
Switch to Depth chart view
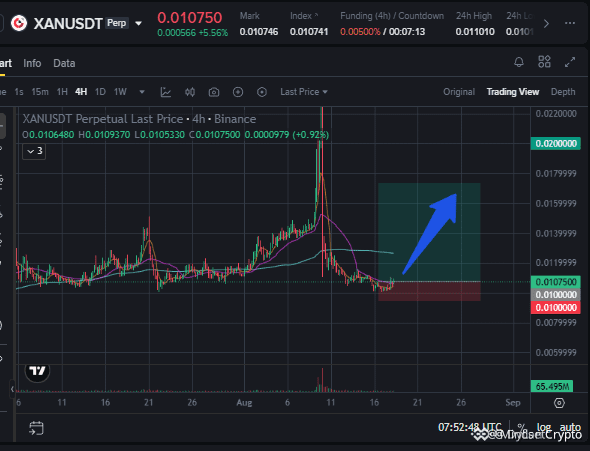pyautogui.click(x=563, y=92)
